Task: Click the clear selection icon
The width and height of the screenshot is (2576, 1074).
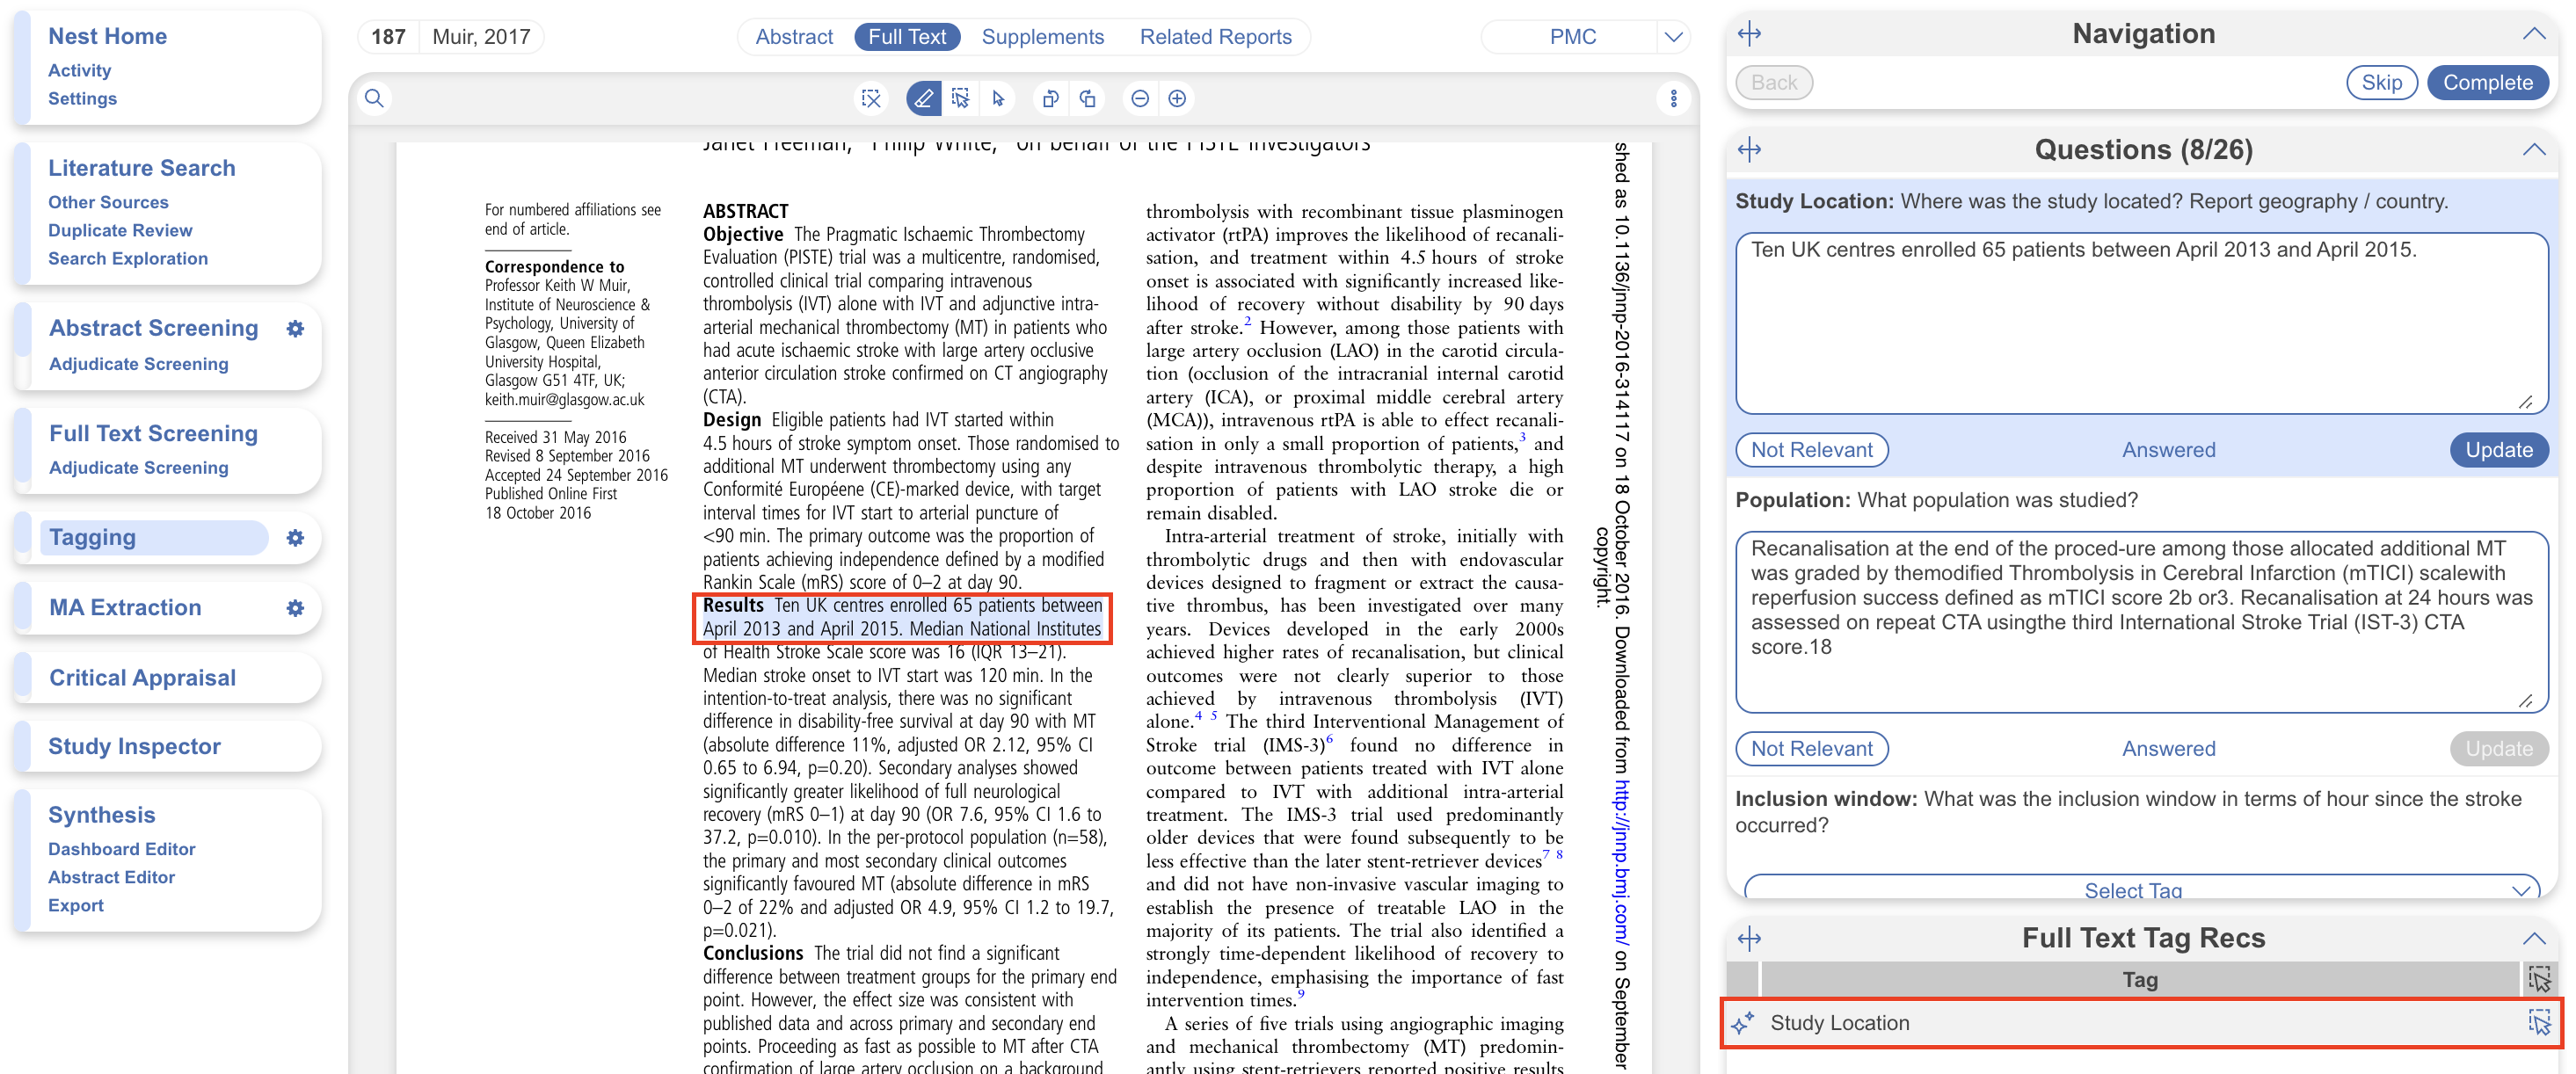Action: click(871, 98)
